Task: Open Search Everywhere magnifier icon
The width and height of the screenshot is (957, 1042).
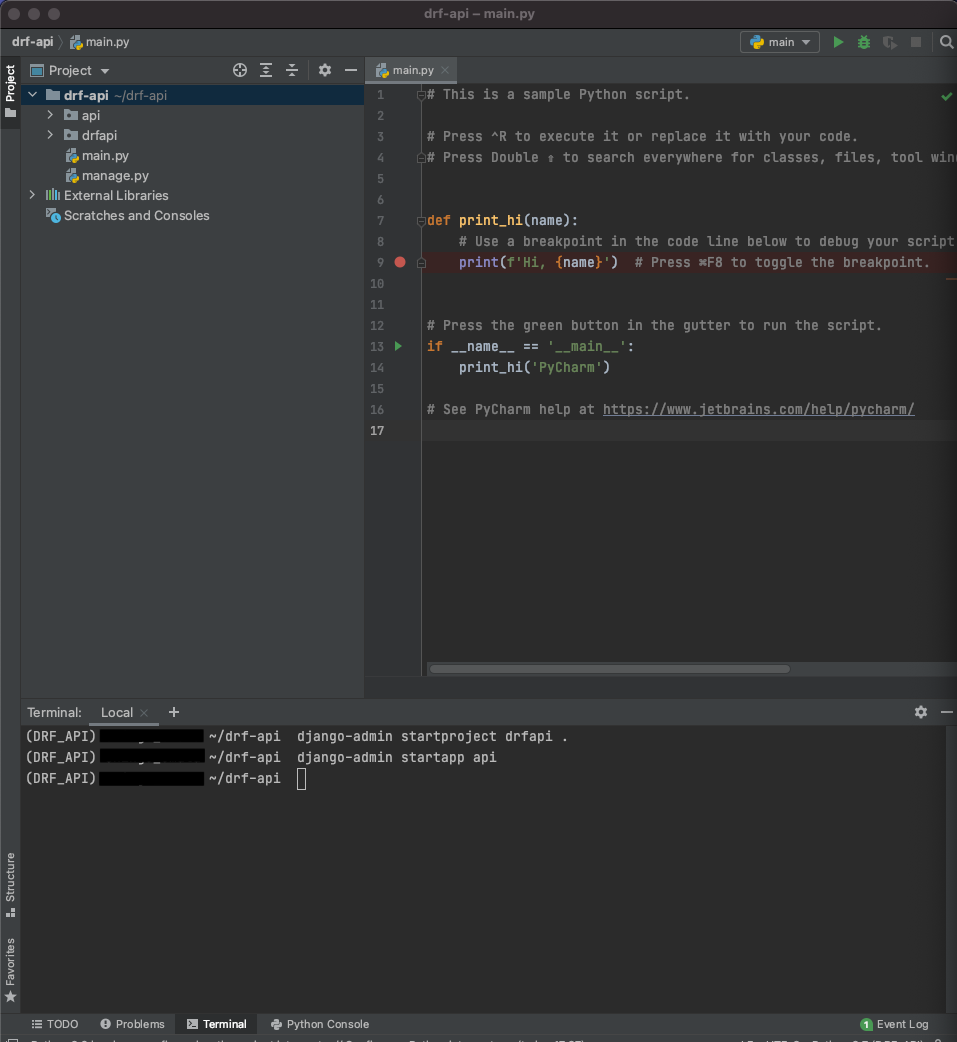Action: (946, 42)
